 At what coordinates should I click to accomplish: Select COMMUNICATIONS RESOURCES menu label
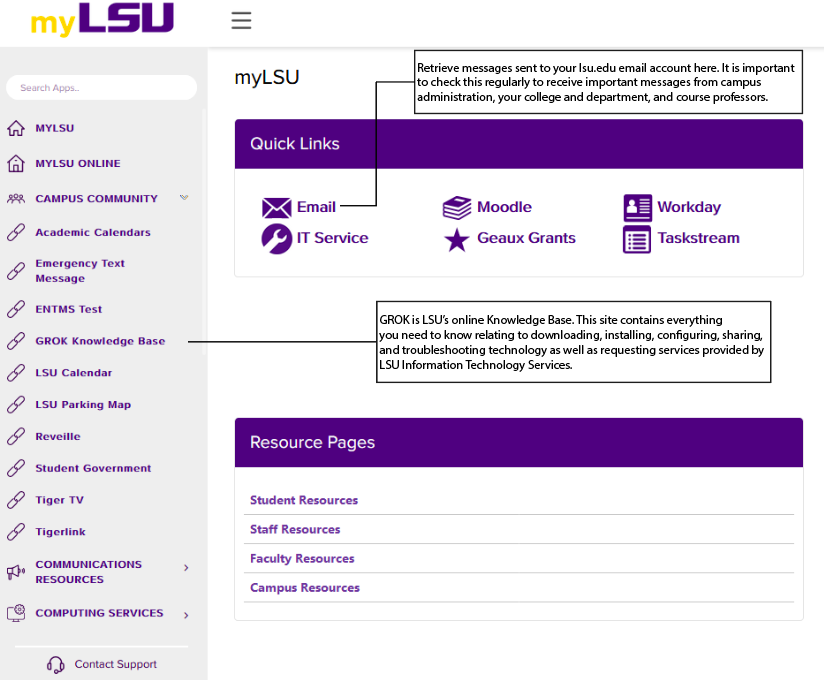(x=89, y=572)
